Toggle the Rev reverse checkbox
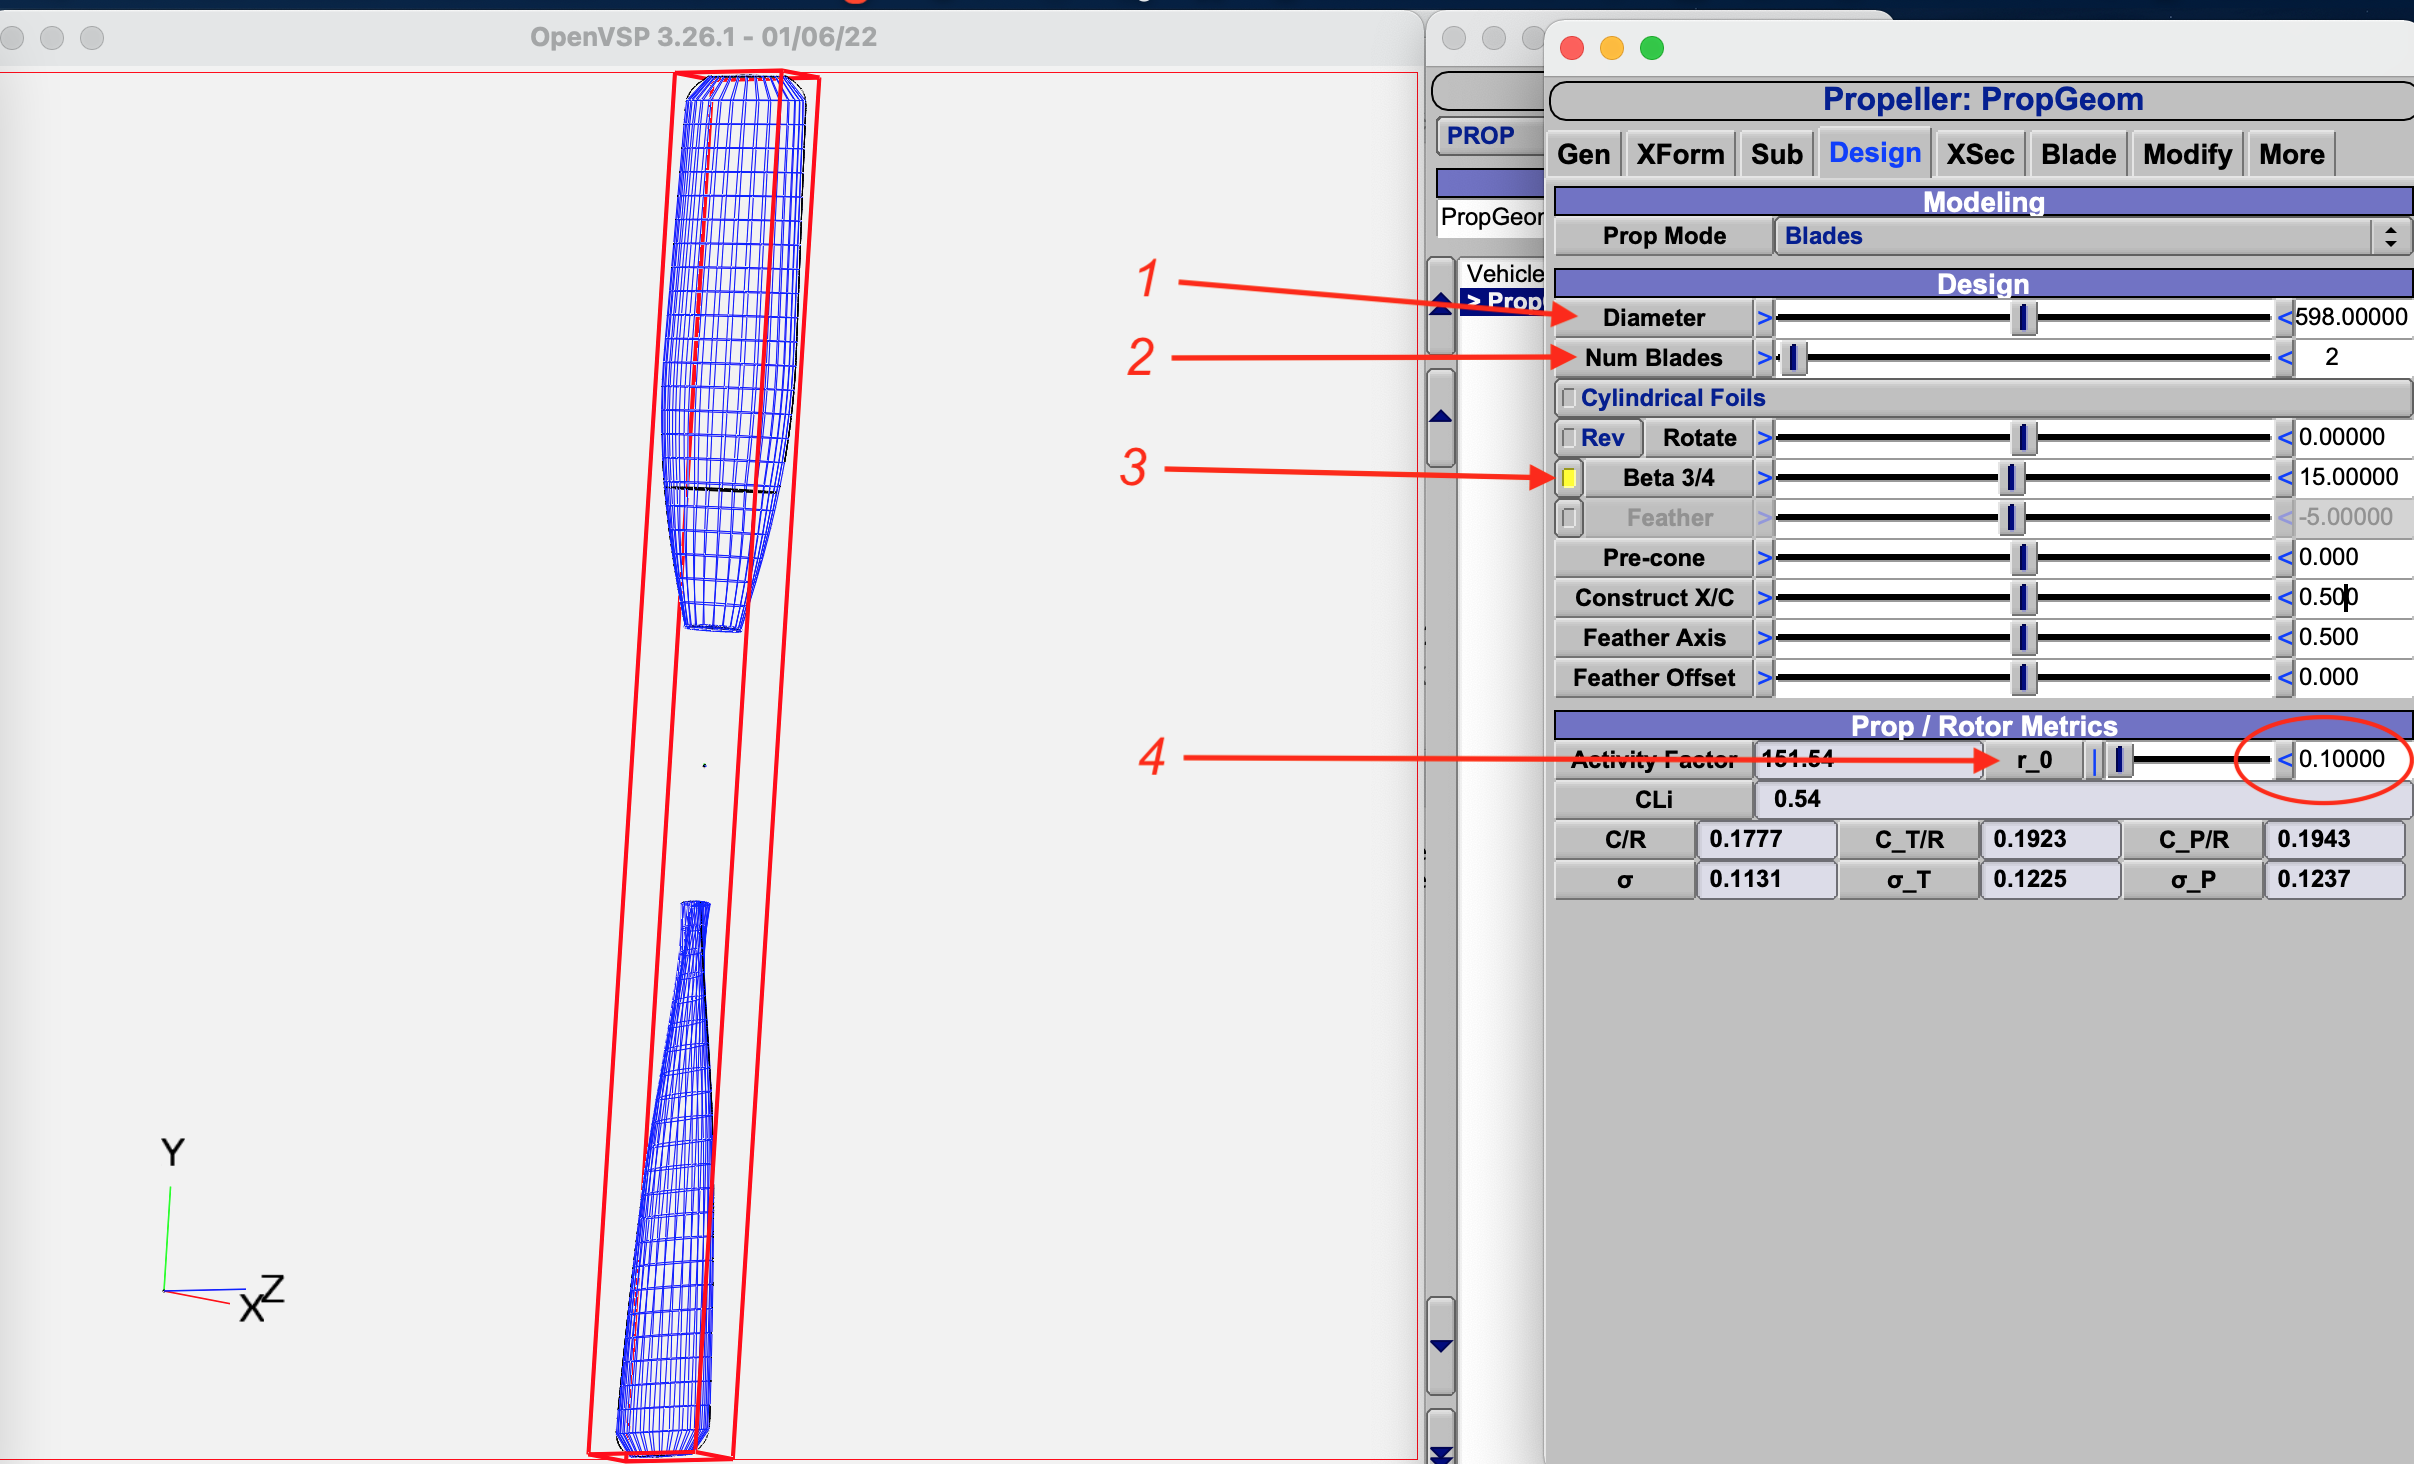This screenshot has height=1464, width=2414. pyautogui.click(x=1569, y=438)
